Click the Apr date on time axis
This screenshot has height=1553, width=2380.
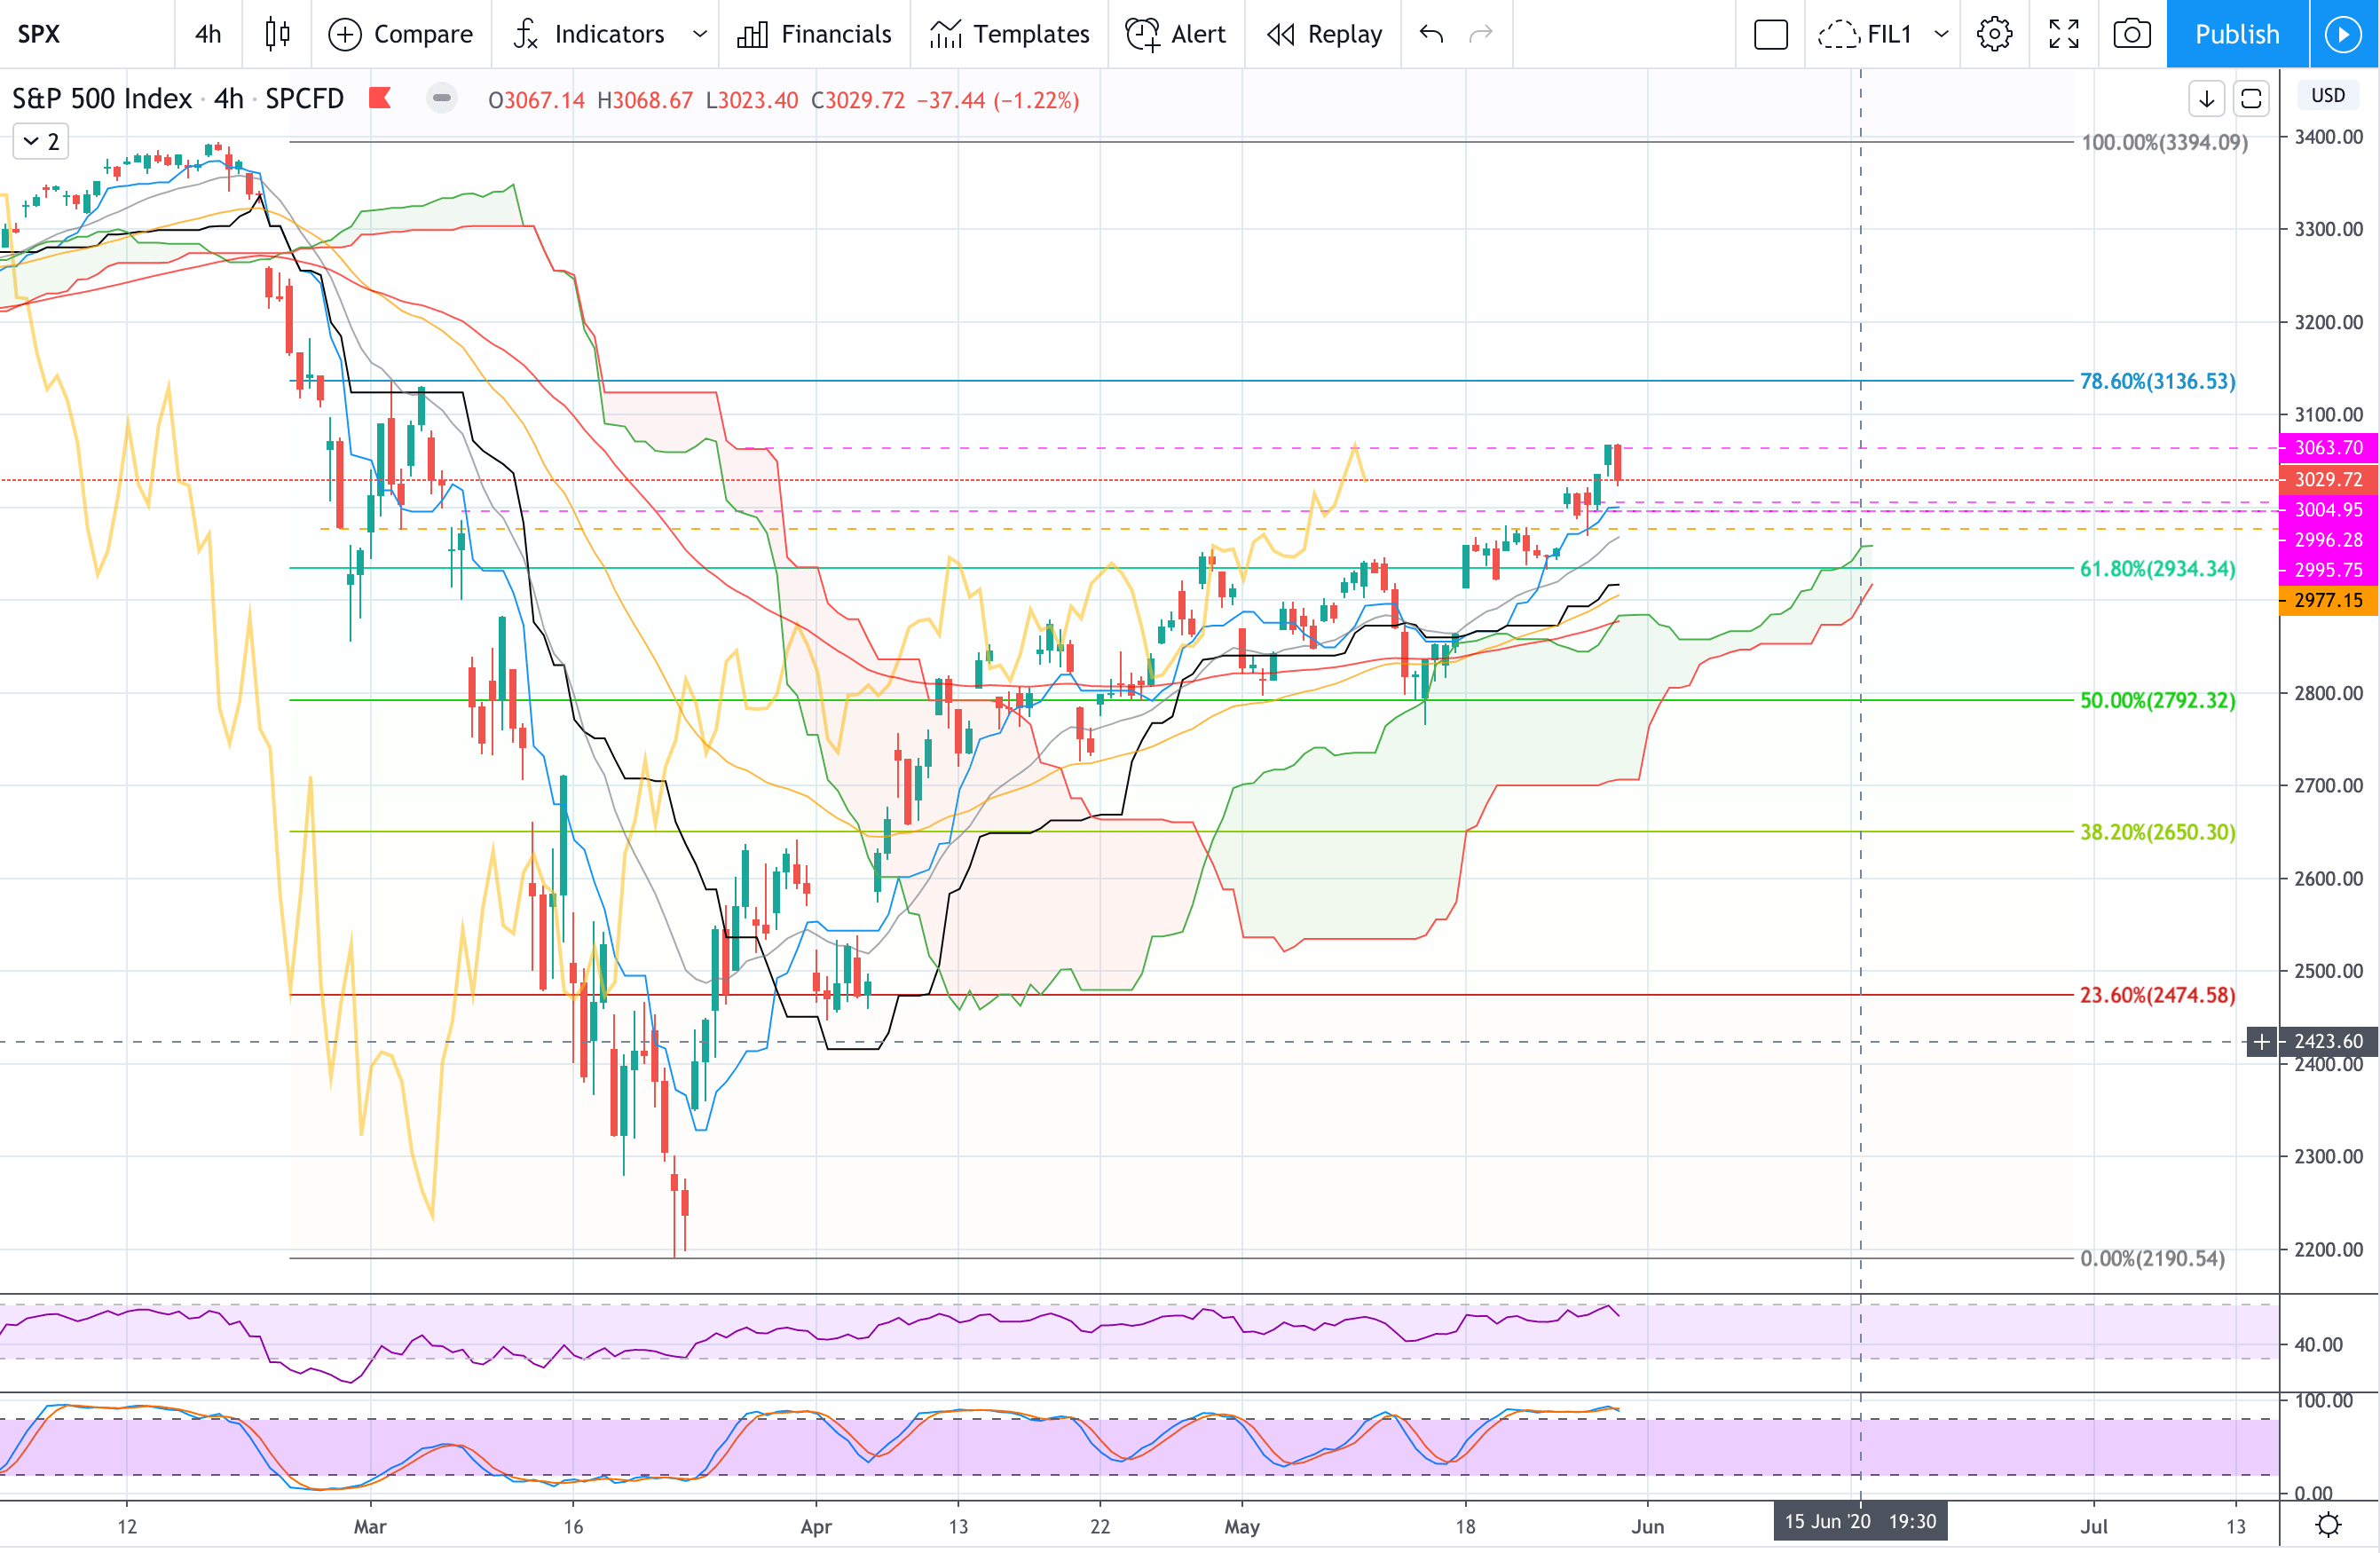(816, 1526)
